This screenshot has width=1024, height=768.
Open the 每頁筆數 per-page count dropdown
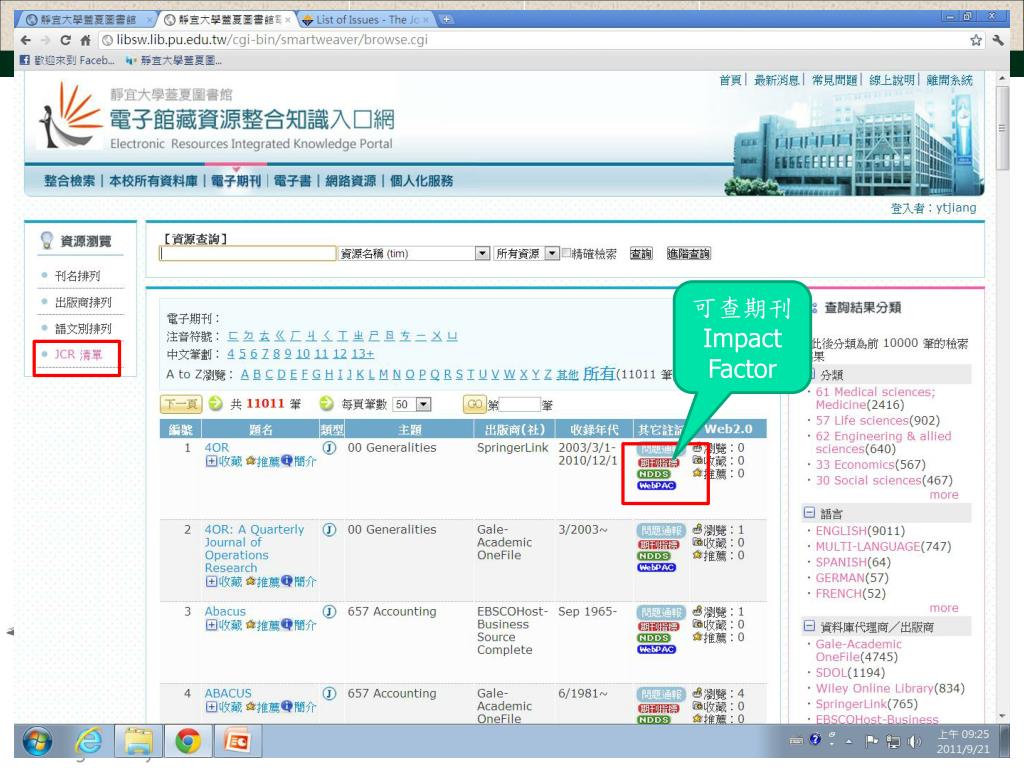click(x=424, y=404)
